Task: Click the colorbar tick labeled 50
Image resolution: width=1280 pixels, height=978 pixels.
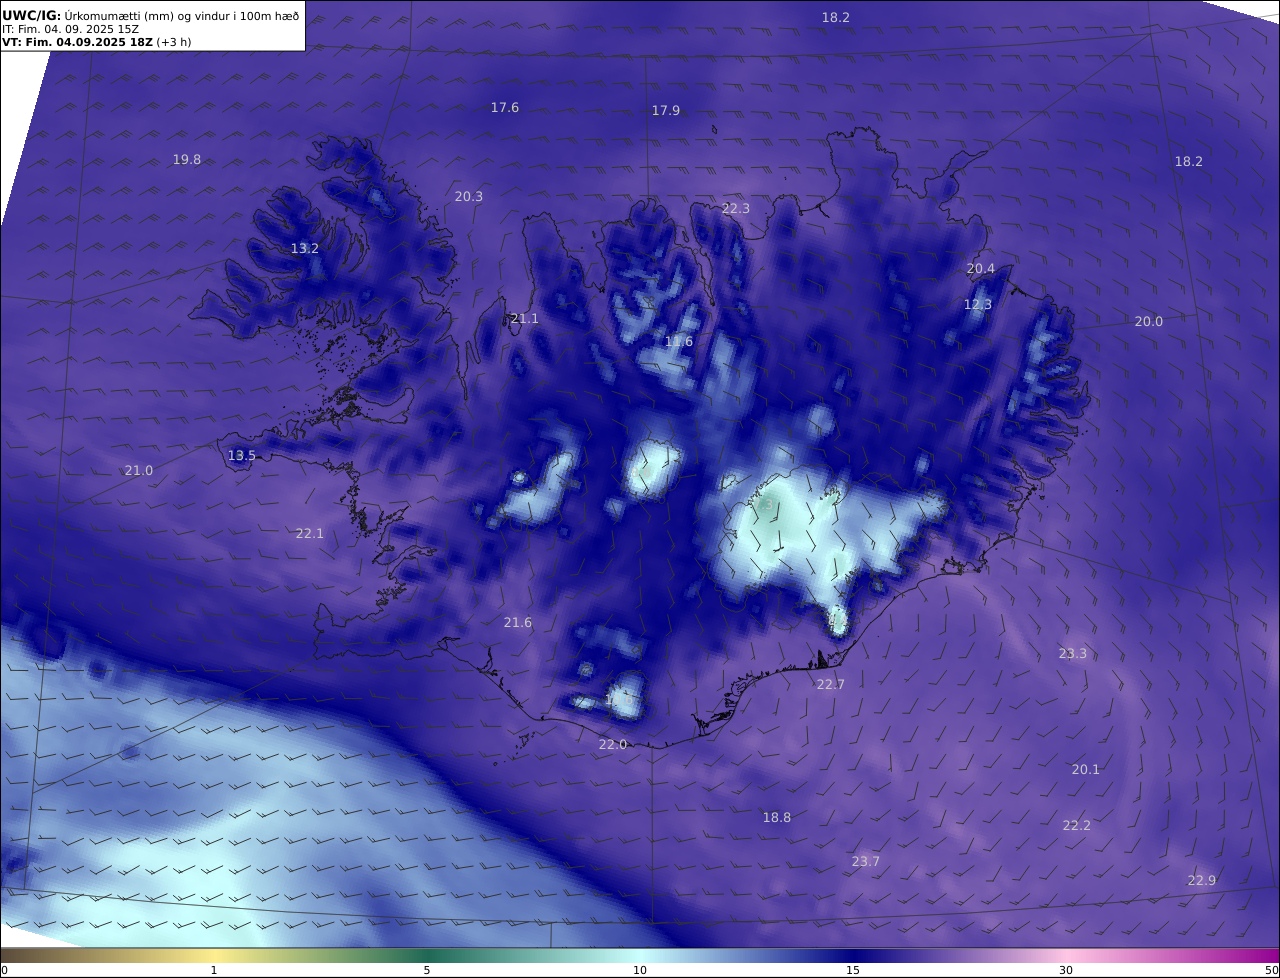Action: [1271, 970]
